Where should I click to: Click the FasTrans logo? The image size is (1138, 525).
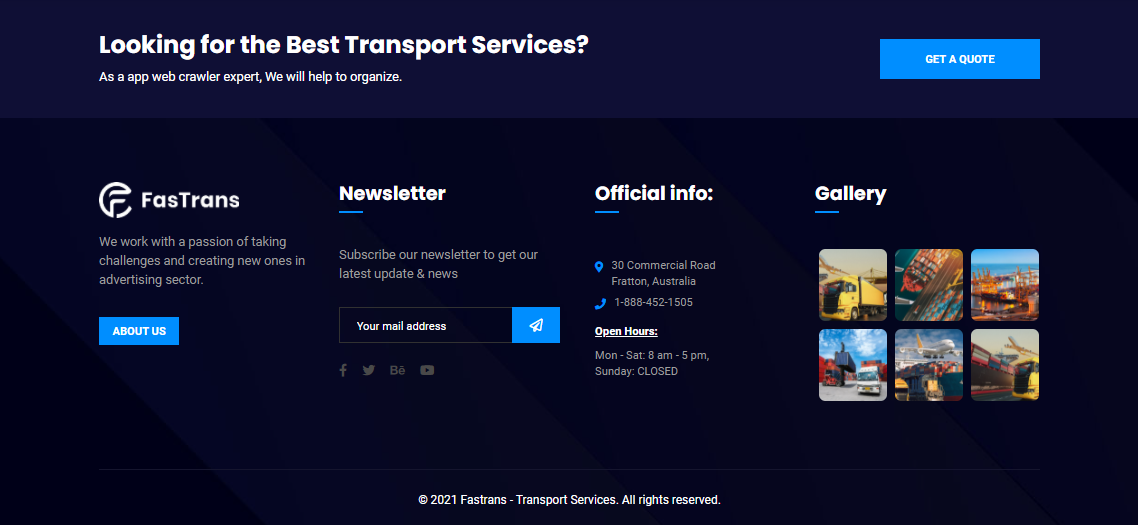tap(169, 200)
